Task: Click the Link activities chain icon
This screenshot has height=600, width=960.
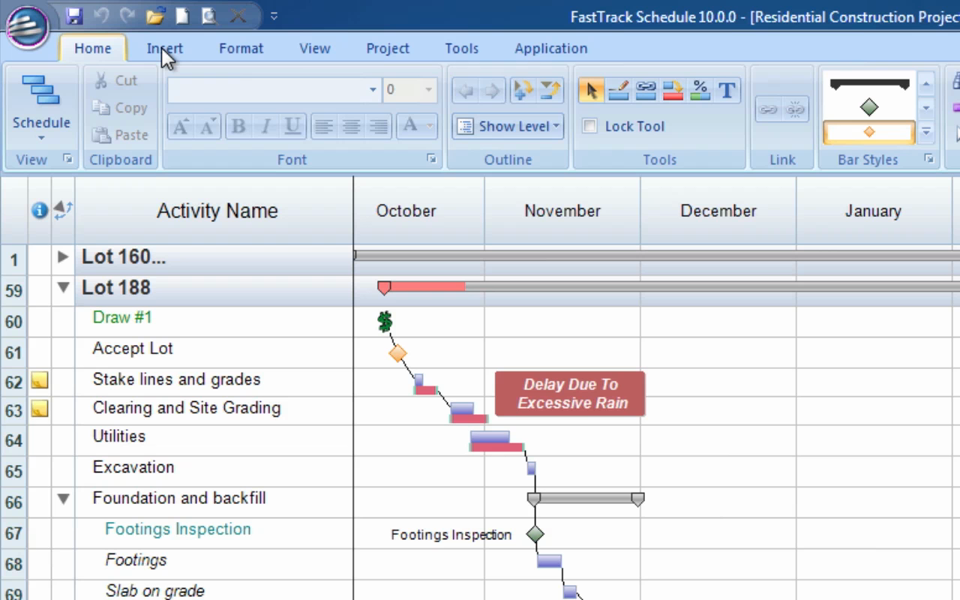Action: pos(768,110)
